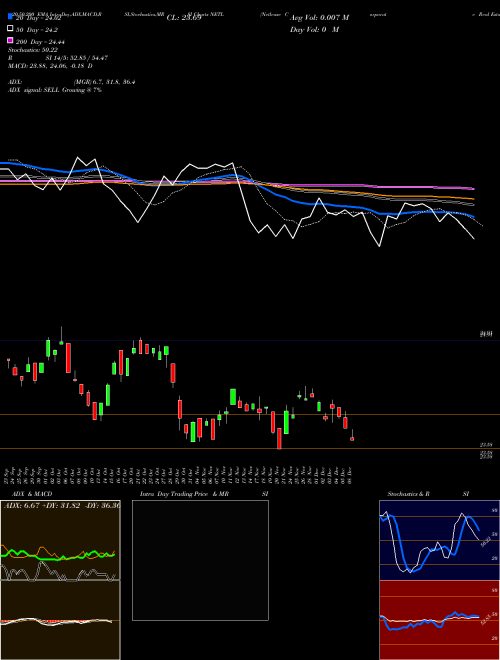Click the magenta 200 Day legend swatch
The width and height of the screenshot is (500, 660).
[10, 40]
